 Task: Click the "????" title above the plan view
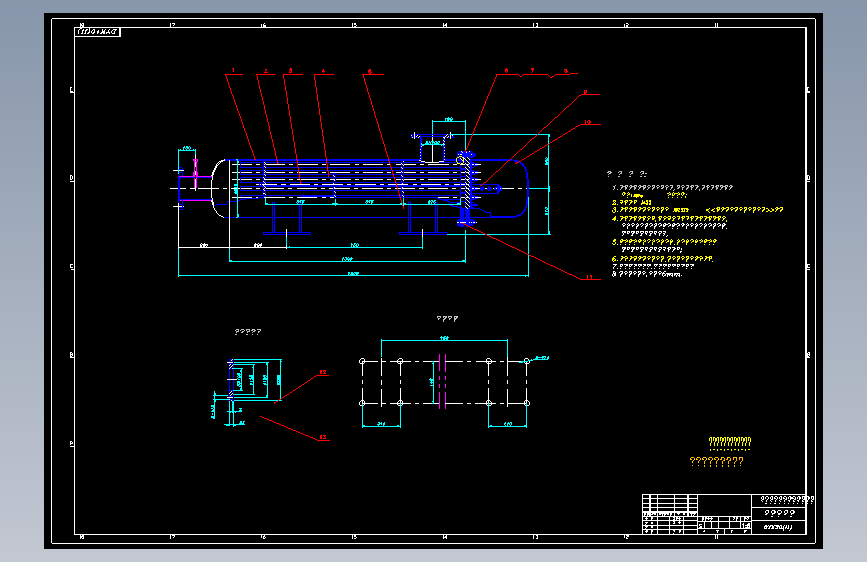coord(447,319)
